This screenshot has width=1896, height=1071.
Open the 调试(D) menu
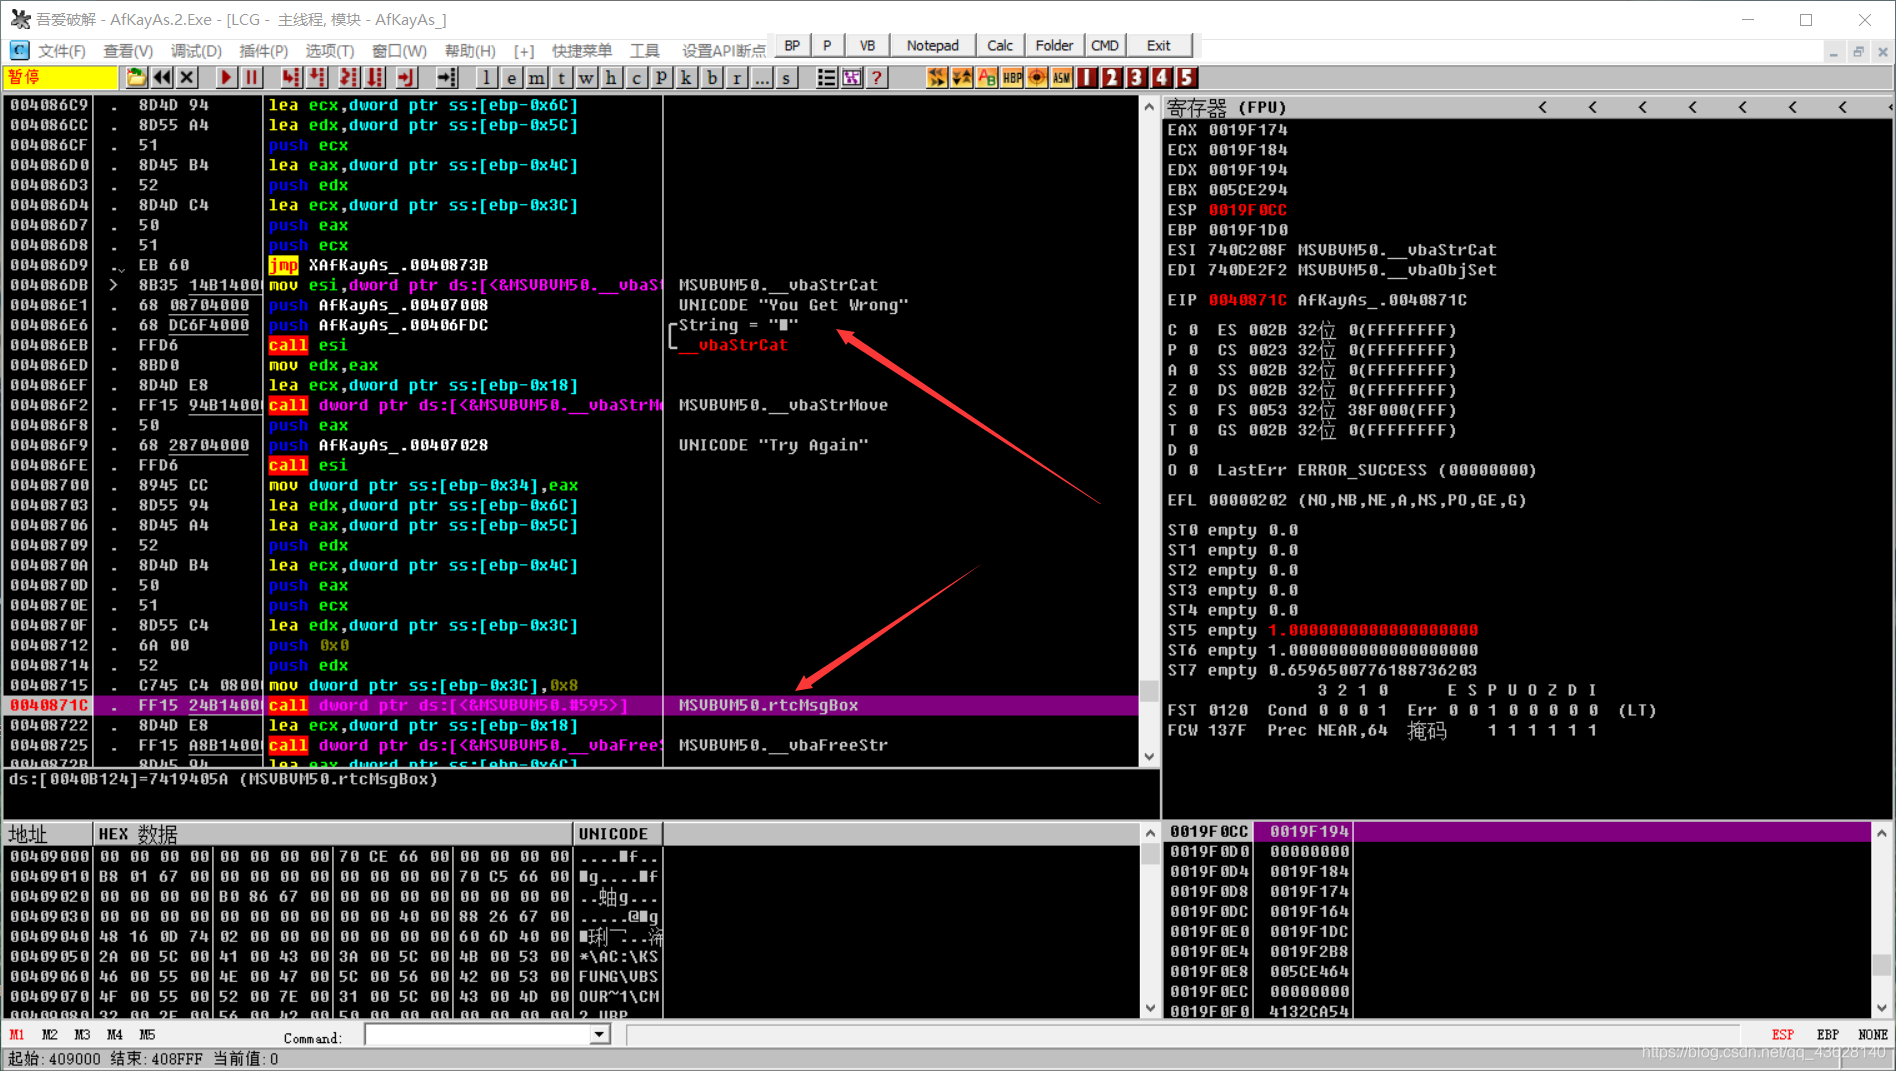[x=196, y=50]
